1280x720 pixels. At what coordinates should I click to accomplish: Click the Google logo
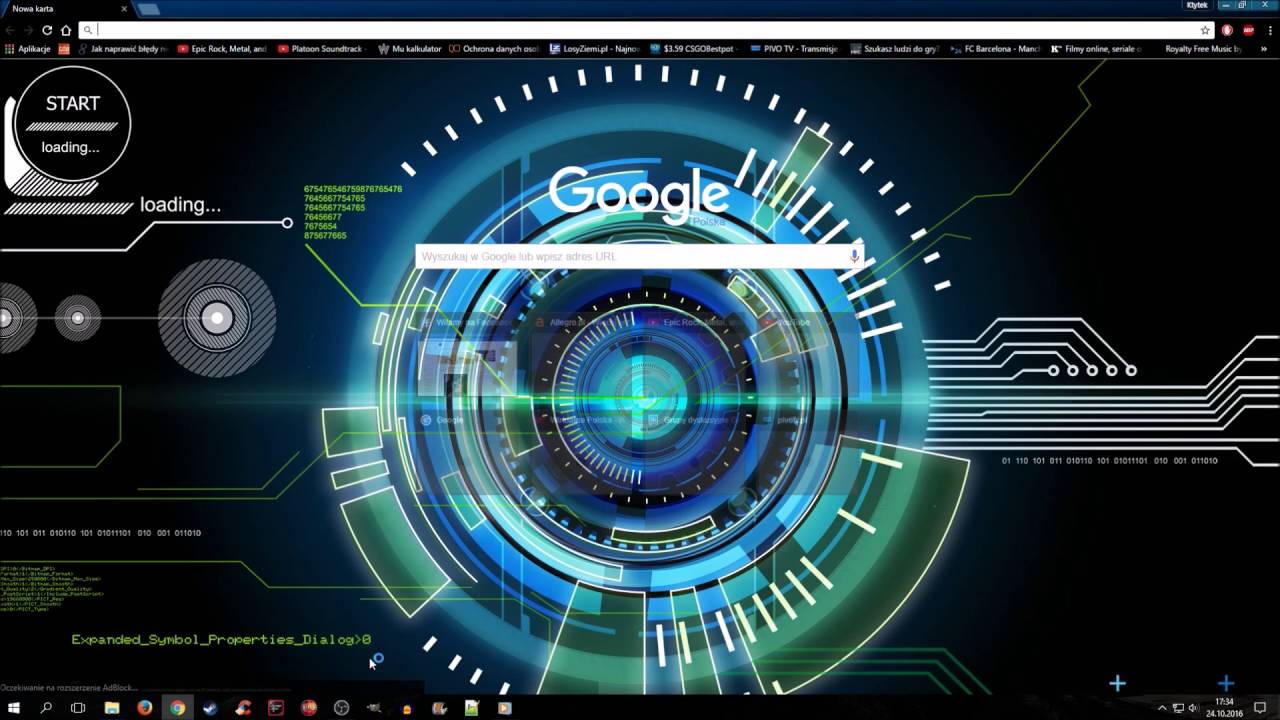coord(639,193)
